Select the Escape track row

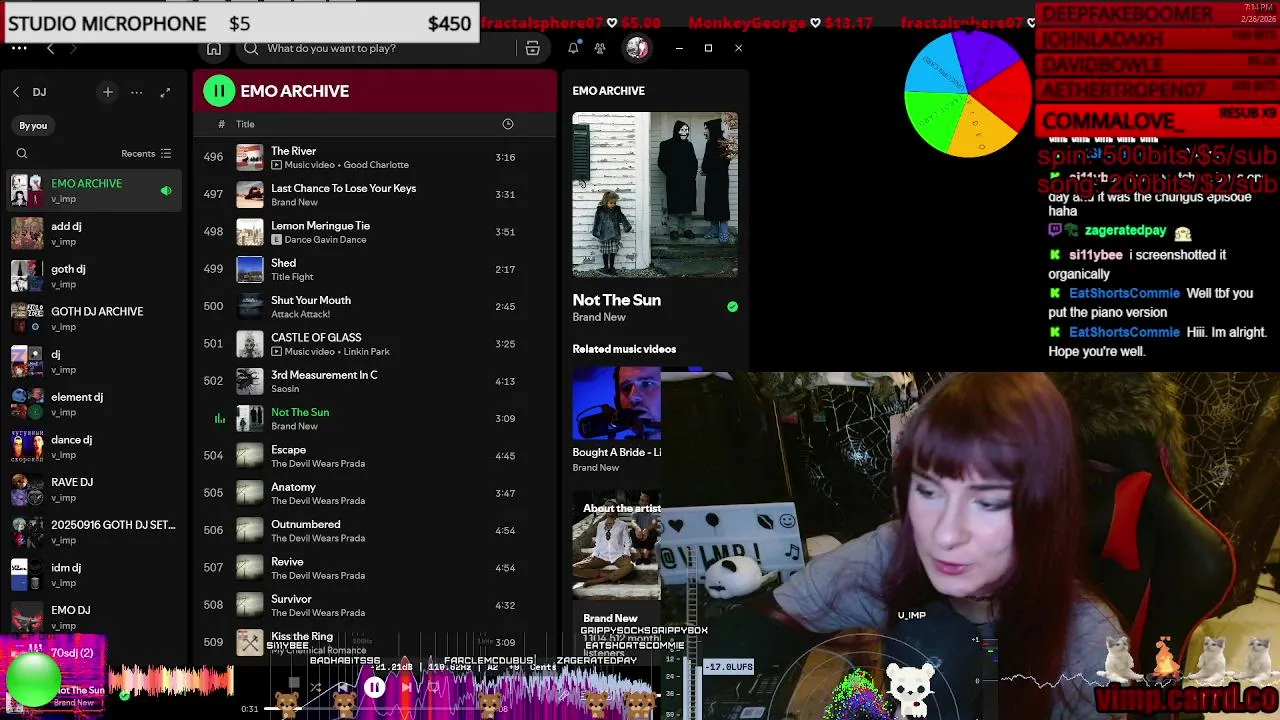[374, 456]
